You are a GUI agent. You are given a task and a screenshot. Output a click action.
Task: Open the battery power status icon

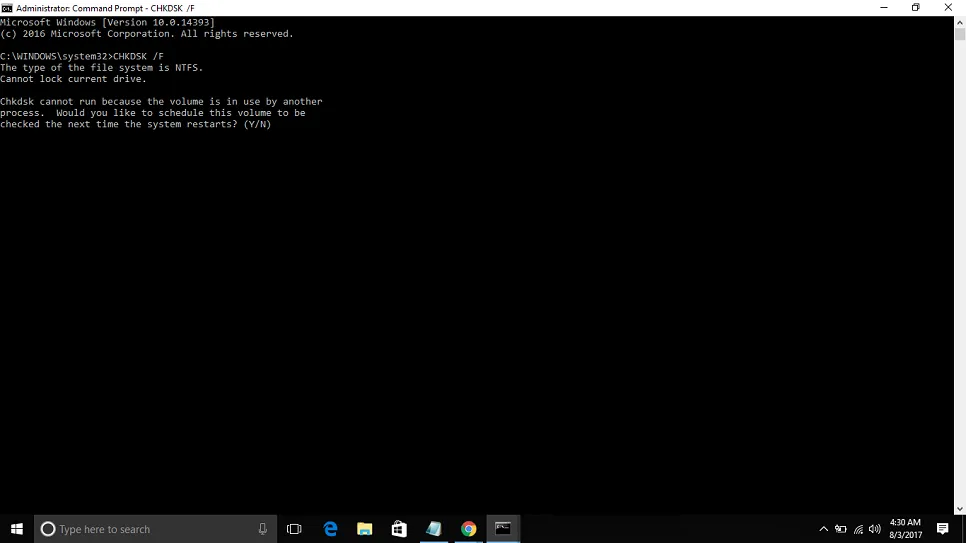pyautogui.click(x=841, y=529)
